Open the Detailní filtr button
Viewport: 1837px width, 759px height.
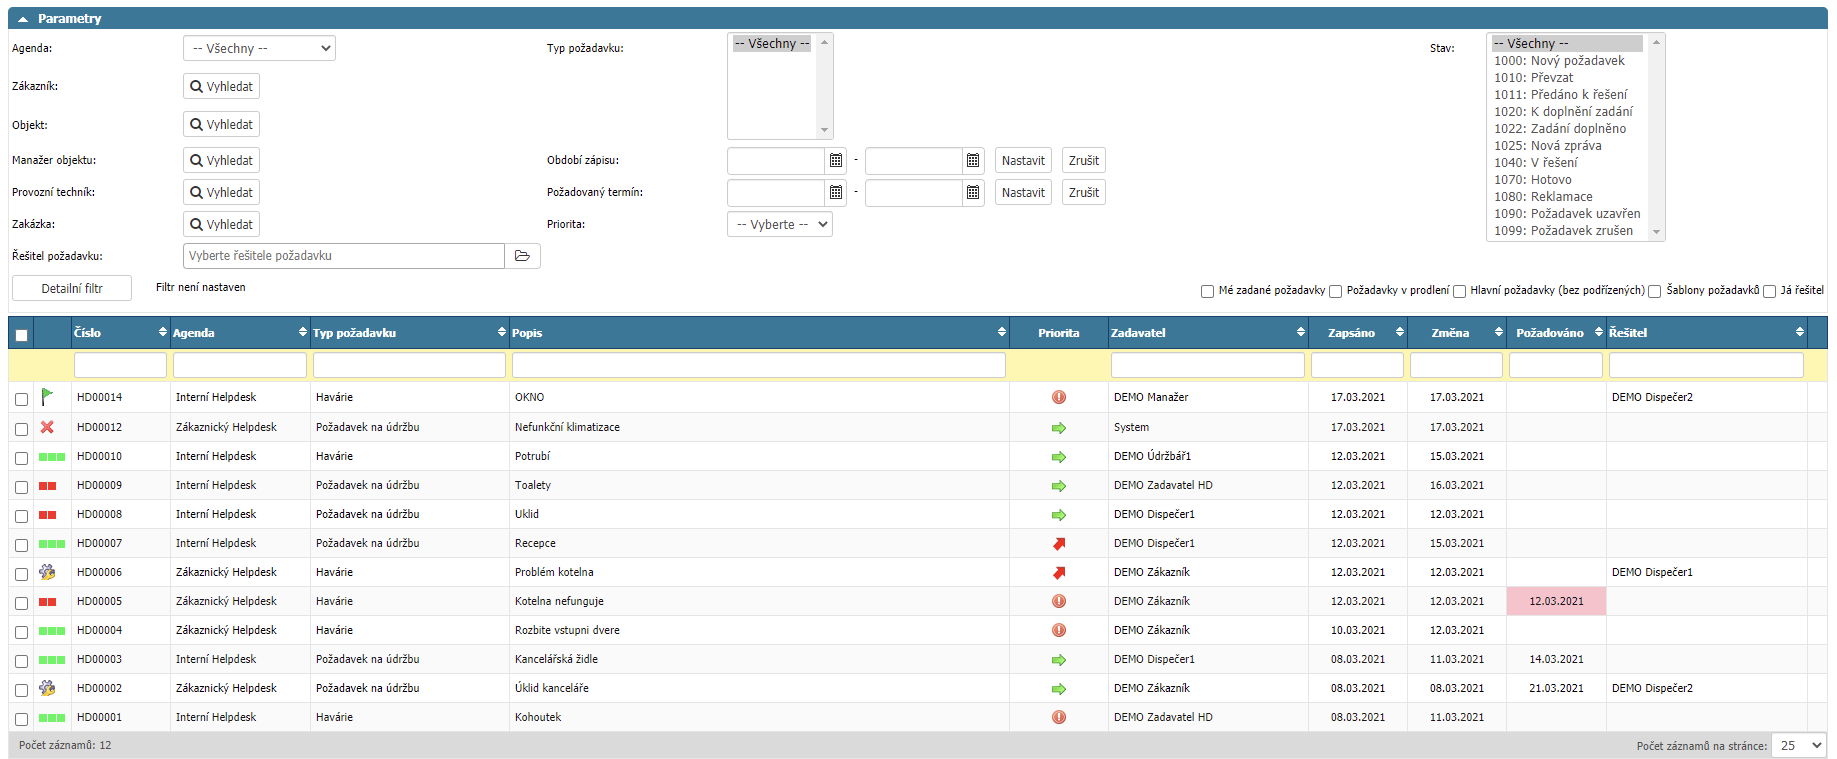pos(72,288)
